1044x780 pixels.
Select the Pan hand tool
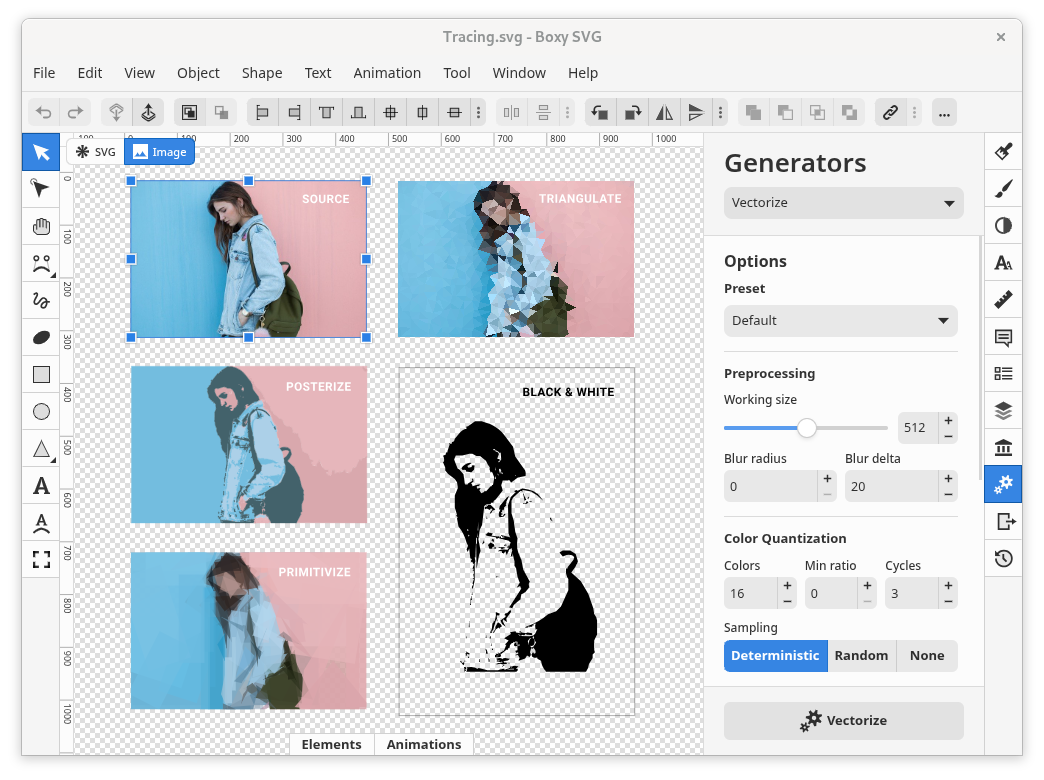pyautogui.click(x=41, y=226)
